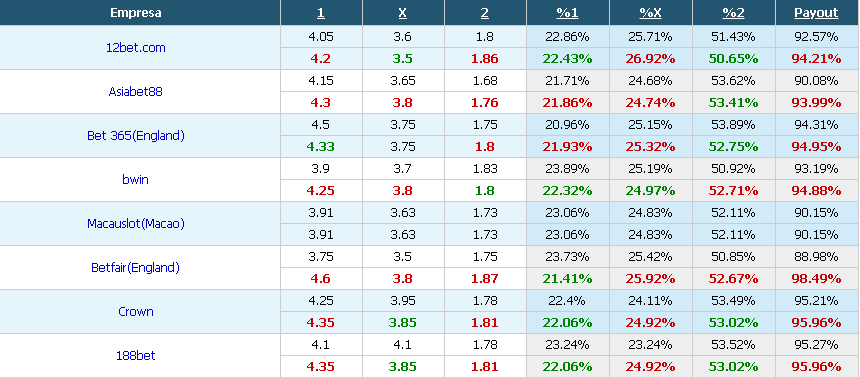Image resolution: width=860 pixels, height=377 pixels.
Task: Click the Crown bookmaker link
Action: click(x=135, y=312)
